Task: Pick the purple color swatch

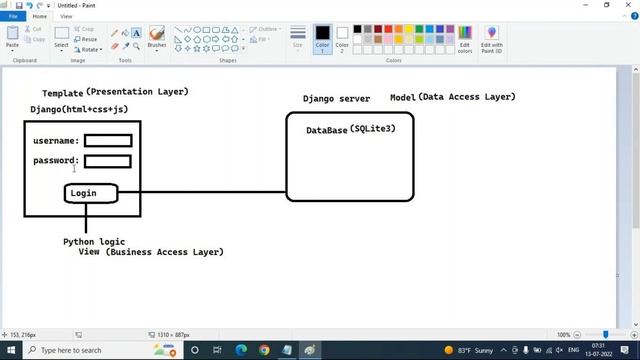Action: click(x=450, y=29)
